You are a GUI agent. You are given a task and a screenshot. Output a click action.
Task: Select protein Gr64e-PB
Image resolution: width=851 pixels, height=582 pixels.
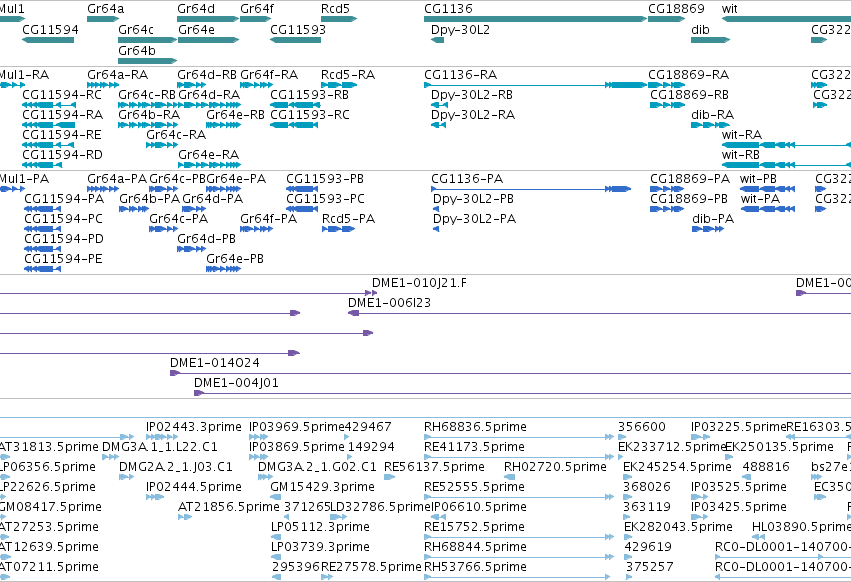coord(223,269)
